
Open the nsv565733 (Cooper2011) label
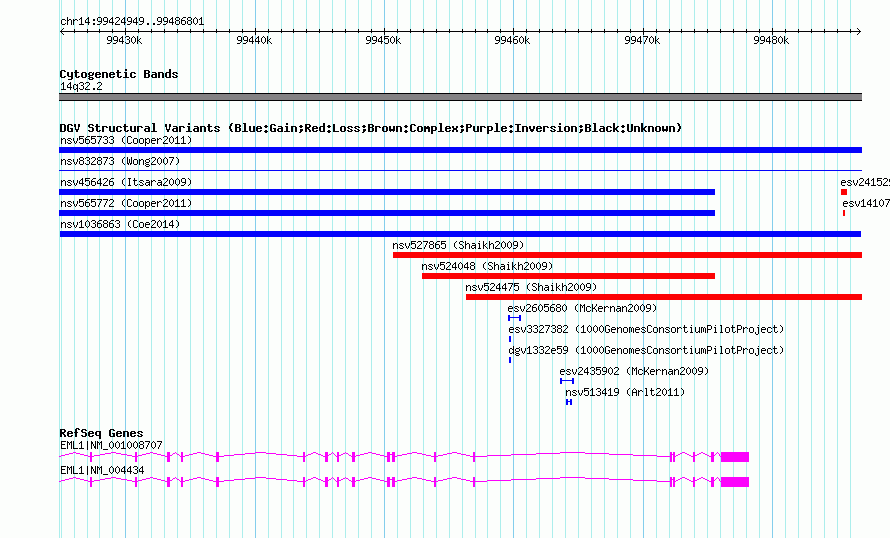point(126,140)
